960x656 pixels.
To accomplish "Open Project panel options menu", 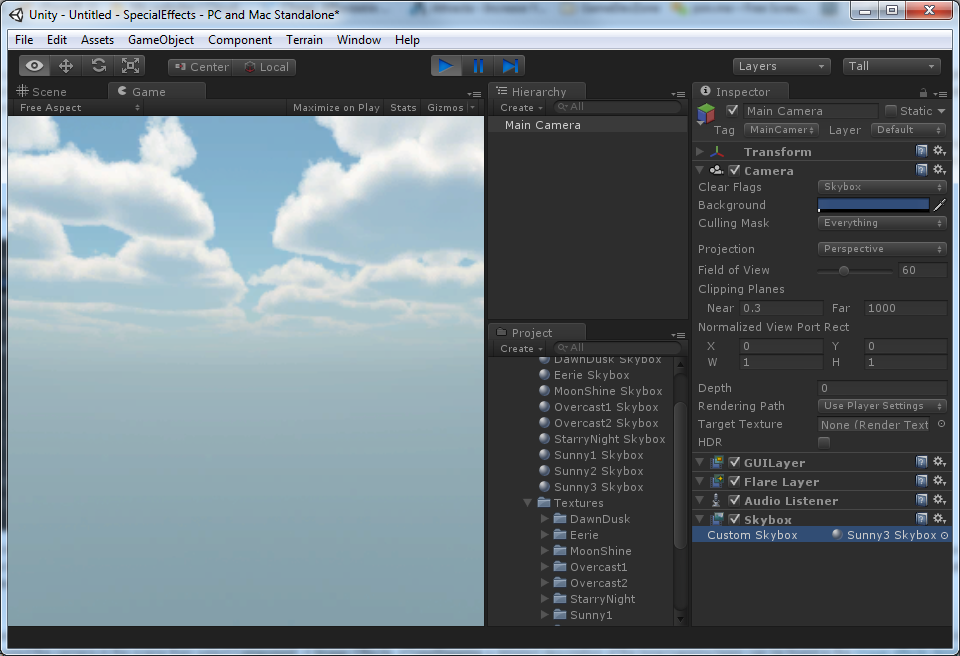I will [x=678, y=334].
